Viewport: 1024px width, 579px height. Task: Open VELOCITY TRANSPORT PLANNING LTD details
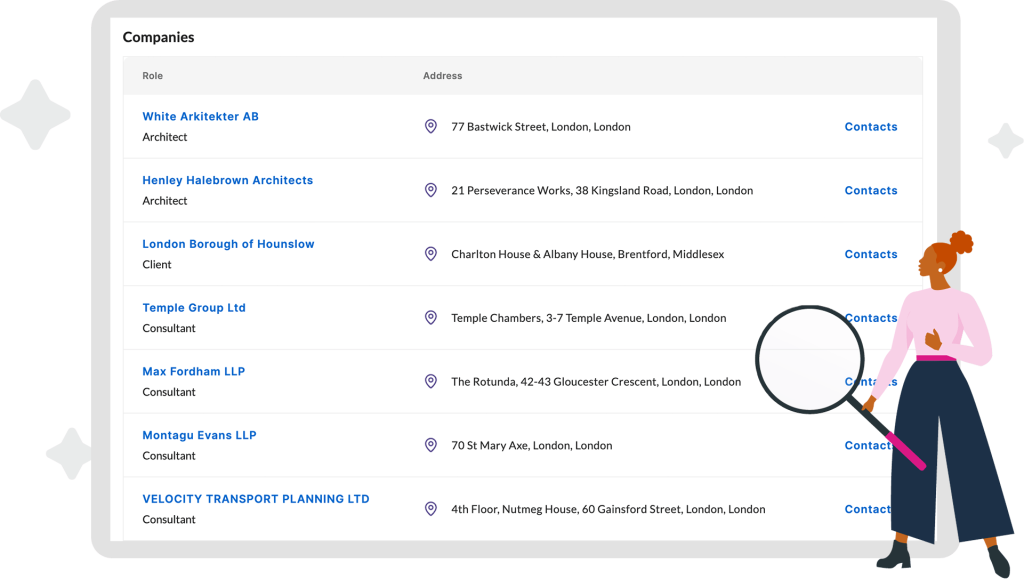point(255,499)
